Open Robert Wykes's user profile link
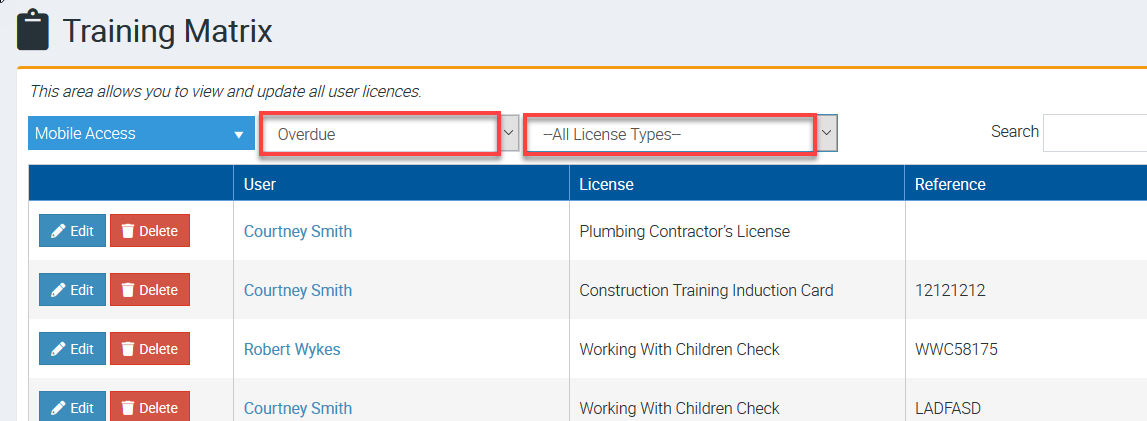This screenshot has height=421, width=1147. click(292, 349)
